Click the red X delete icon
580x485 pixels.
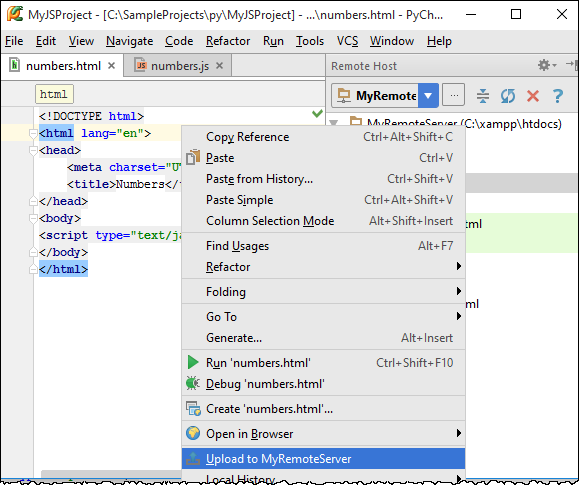pos(533,96)
